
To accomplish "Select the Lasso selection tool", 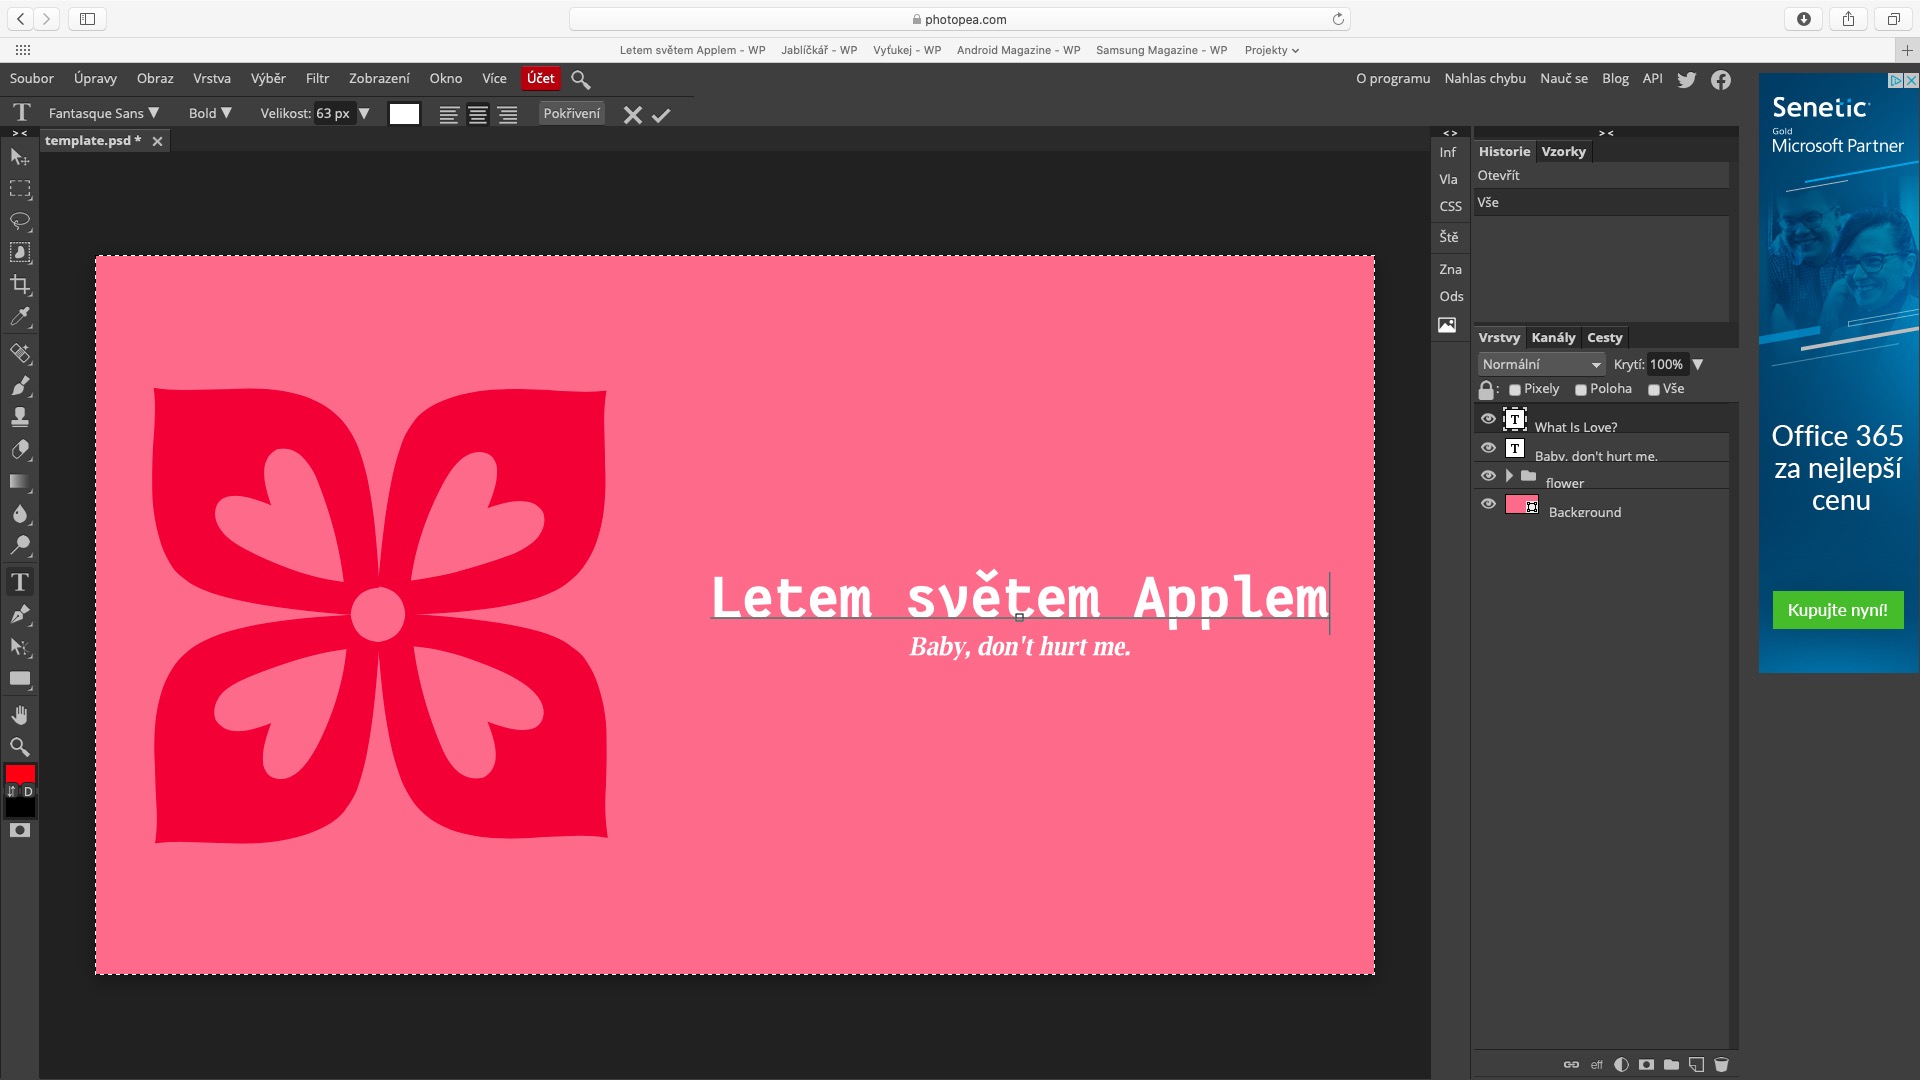I will (20, 221).
